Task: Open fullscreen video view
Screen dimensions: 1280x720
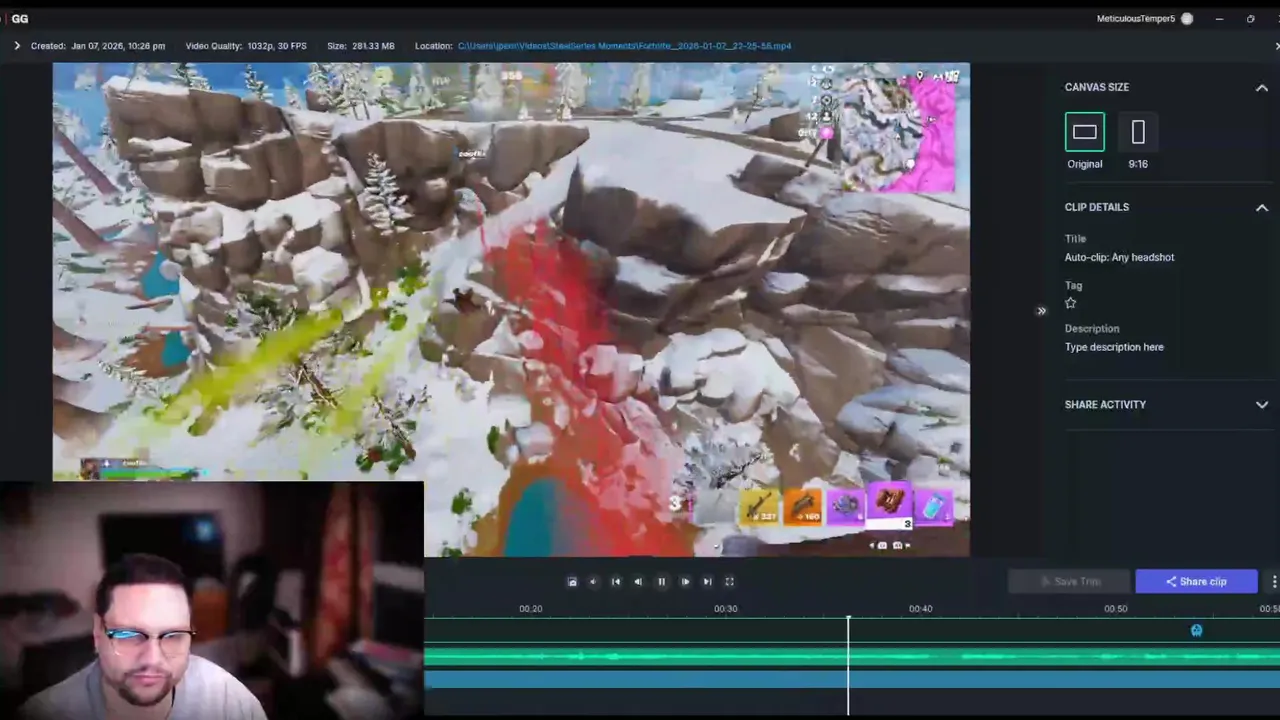Action: pyautogui.click(x=729, y=582)
